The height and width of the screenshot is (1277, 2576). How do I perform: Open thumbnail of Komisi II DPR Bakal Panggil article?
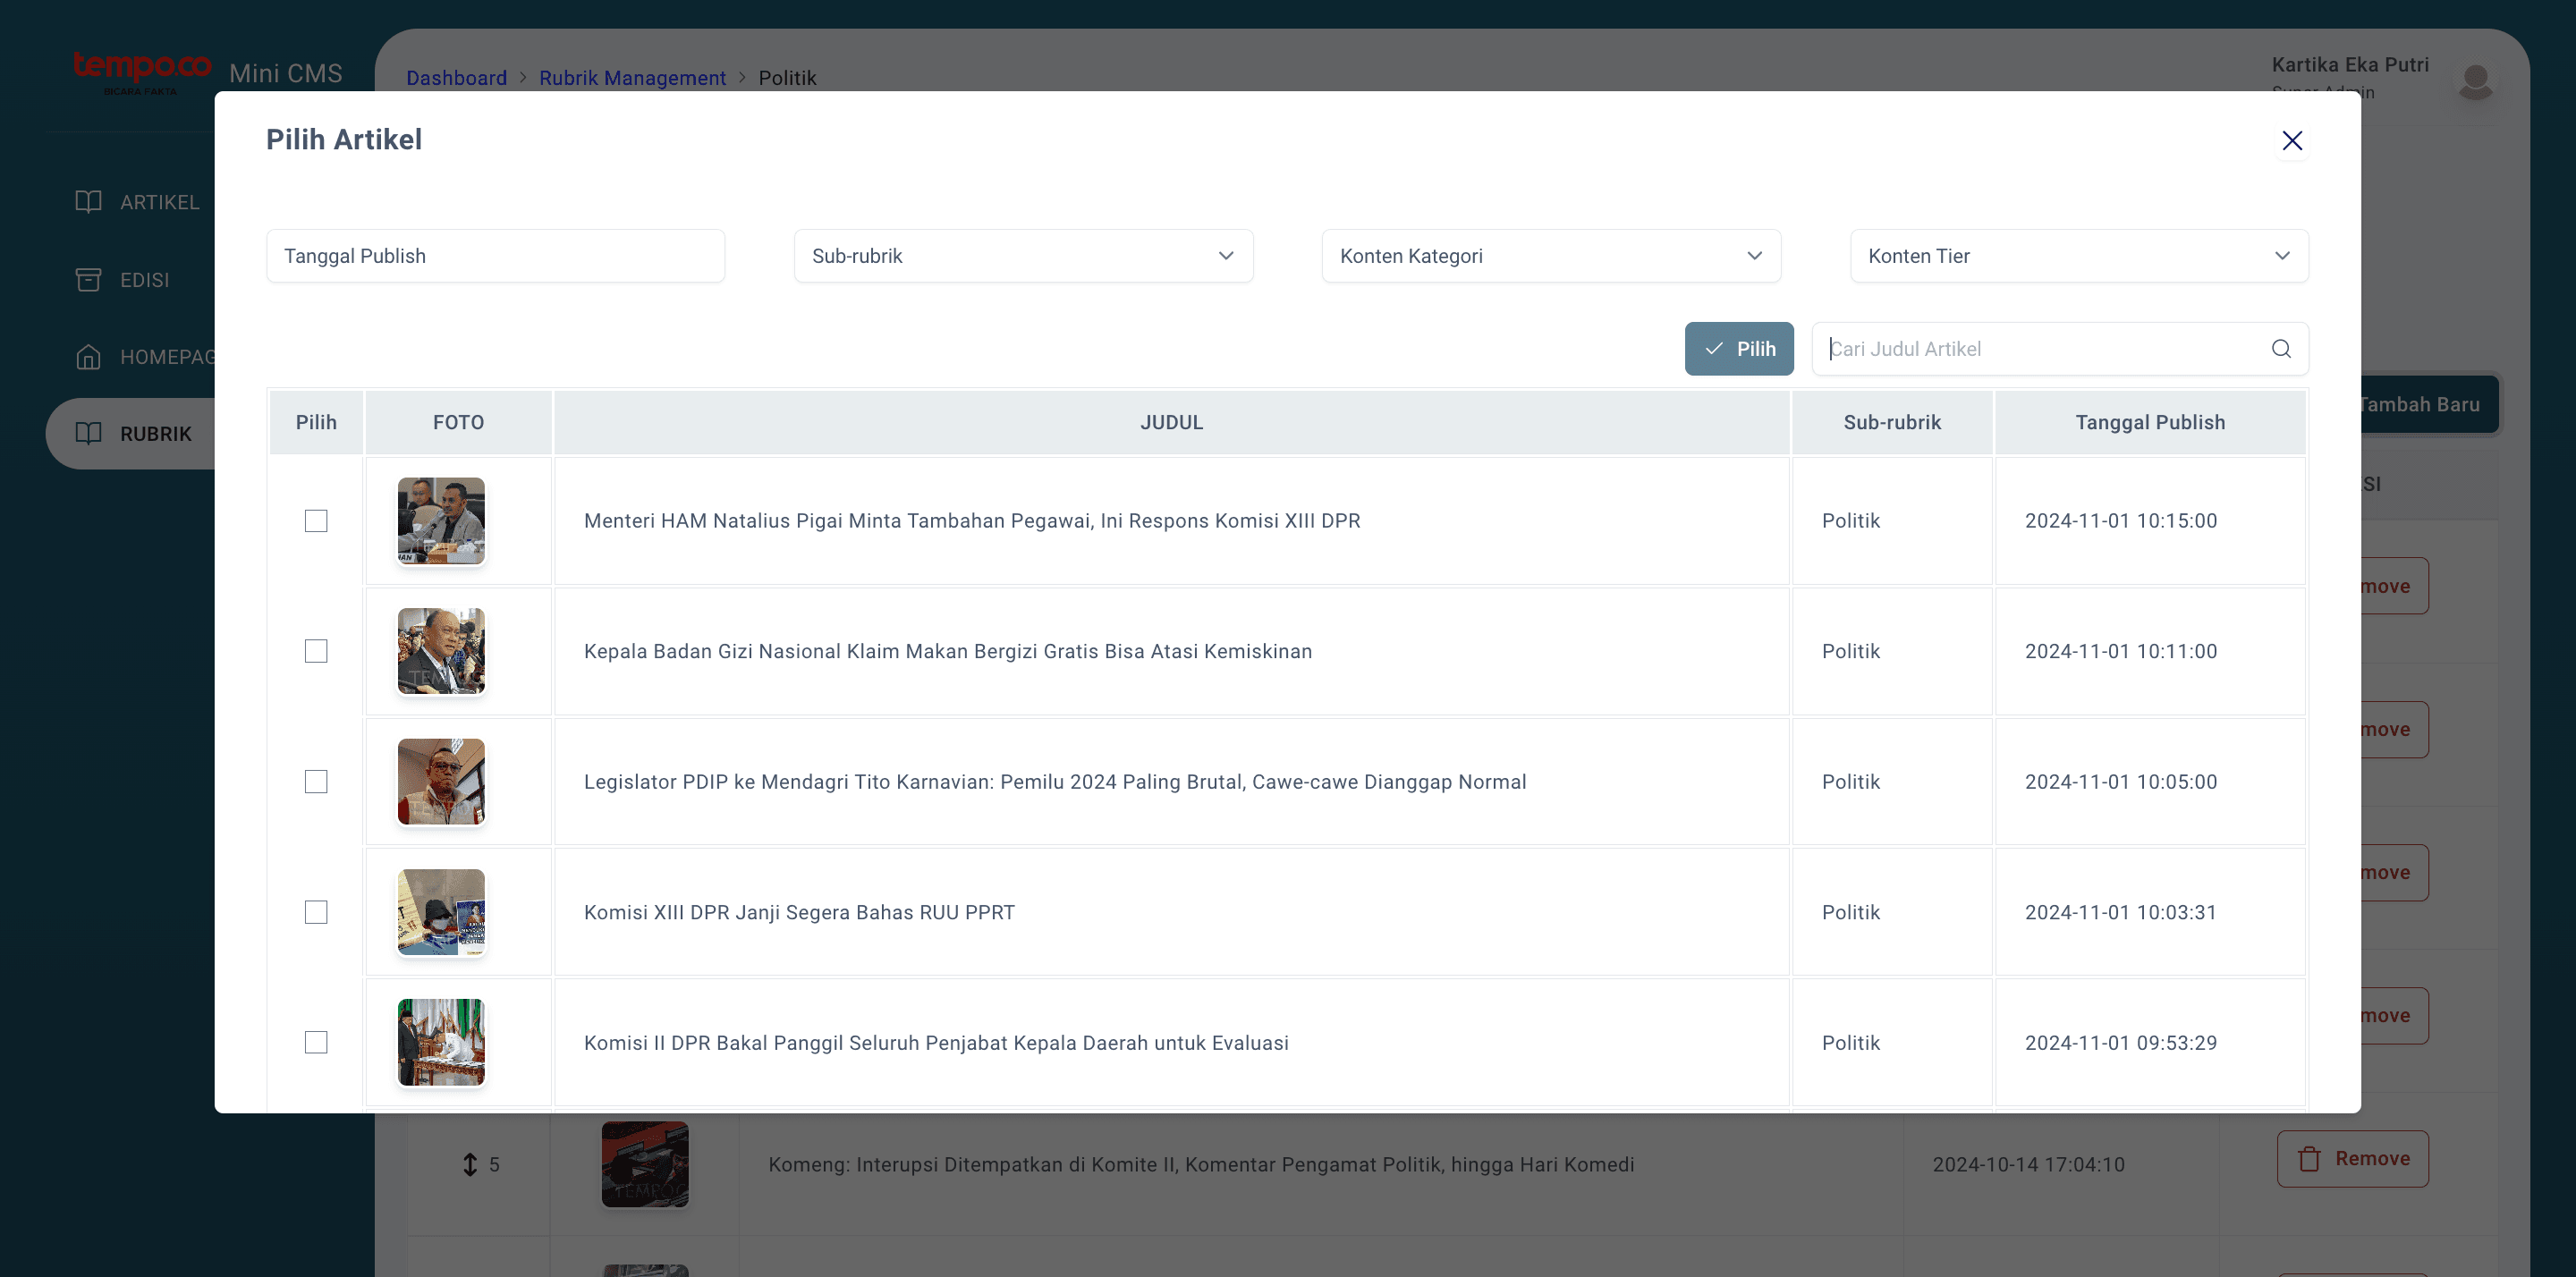[441, 1043]
